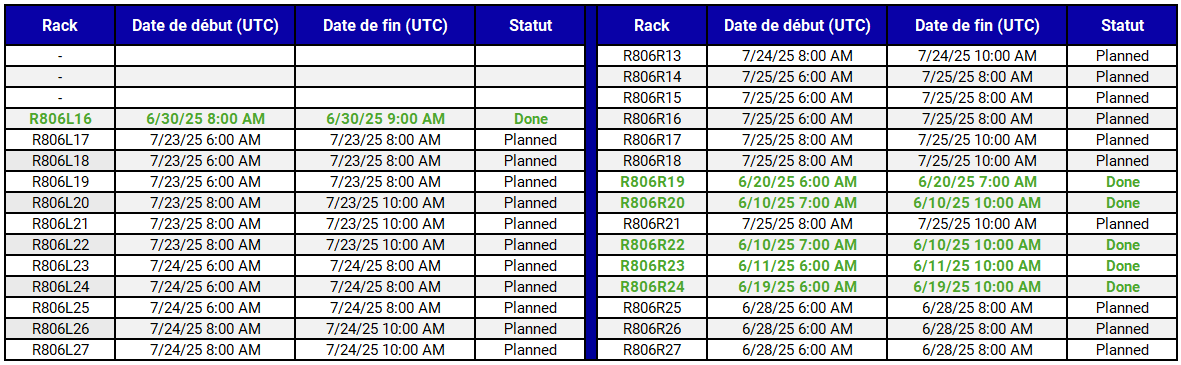The image size is (1181, 365).
Task: Click the R806R21 rack cell
Action: click(652, 224)
